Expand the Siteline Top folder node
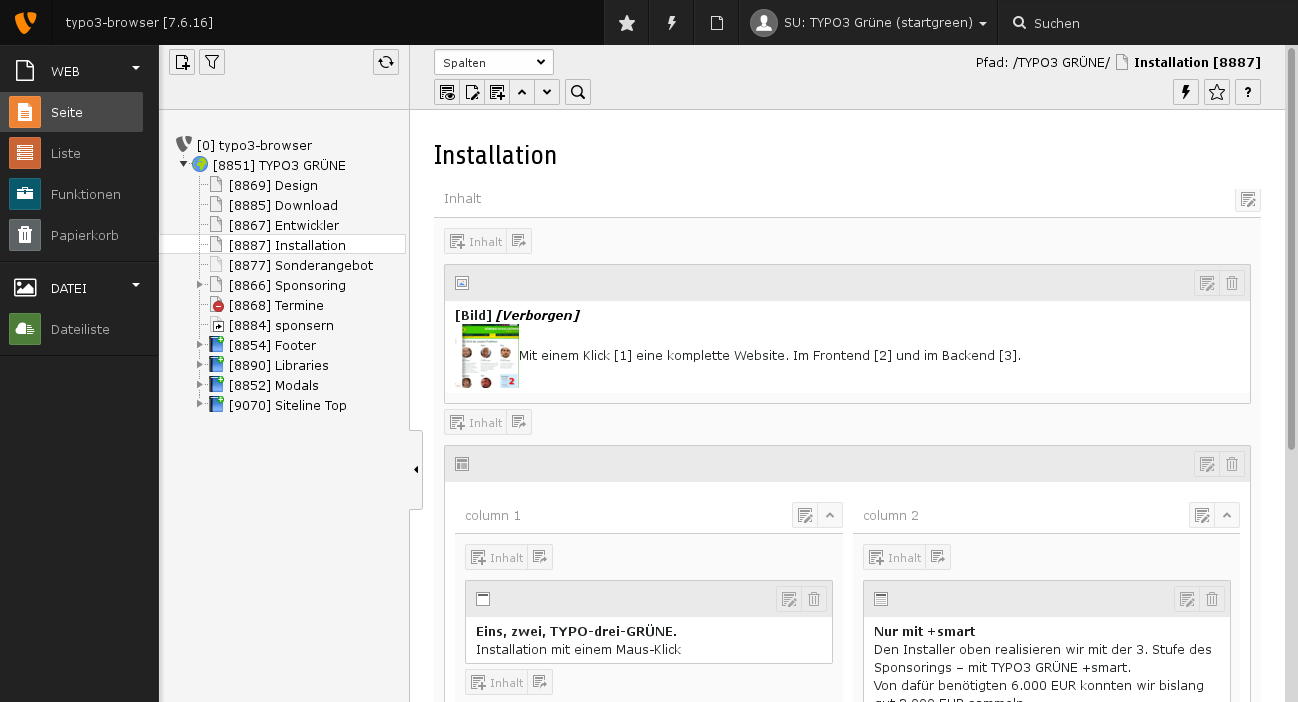The width and height of the screenshot is (1298, 702). pyautogui.click(x=200, y=405)
